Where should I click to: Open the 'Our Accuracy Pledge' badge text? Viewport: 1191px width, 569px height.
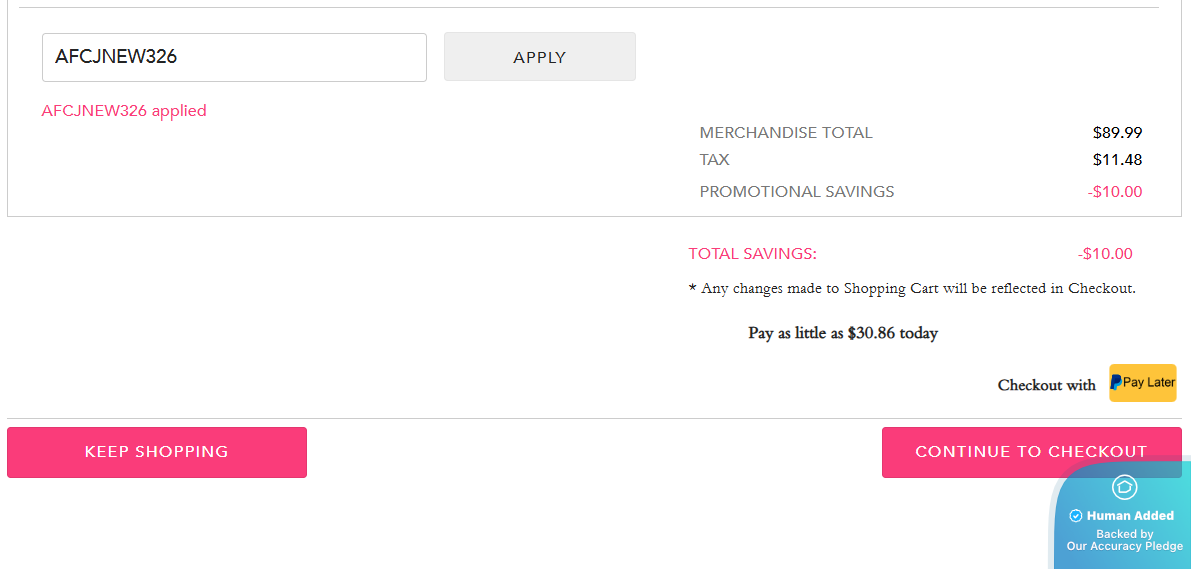1124,546
